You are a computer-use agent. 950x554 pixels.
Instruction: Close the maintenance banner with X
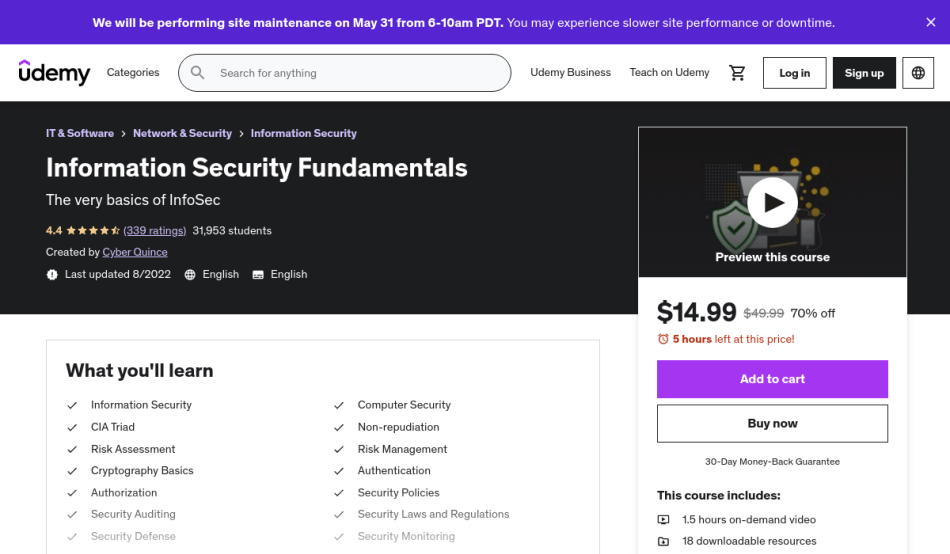pos(930,22)
